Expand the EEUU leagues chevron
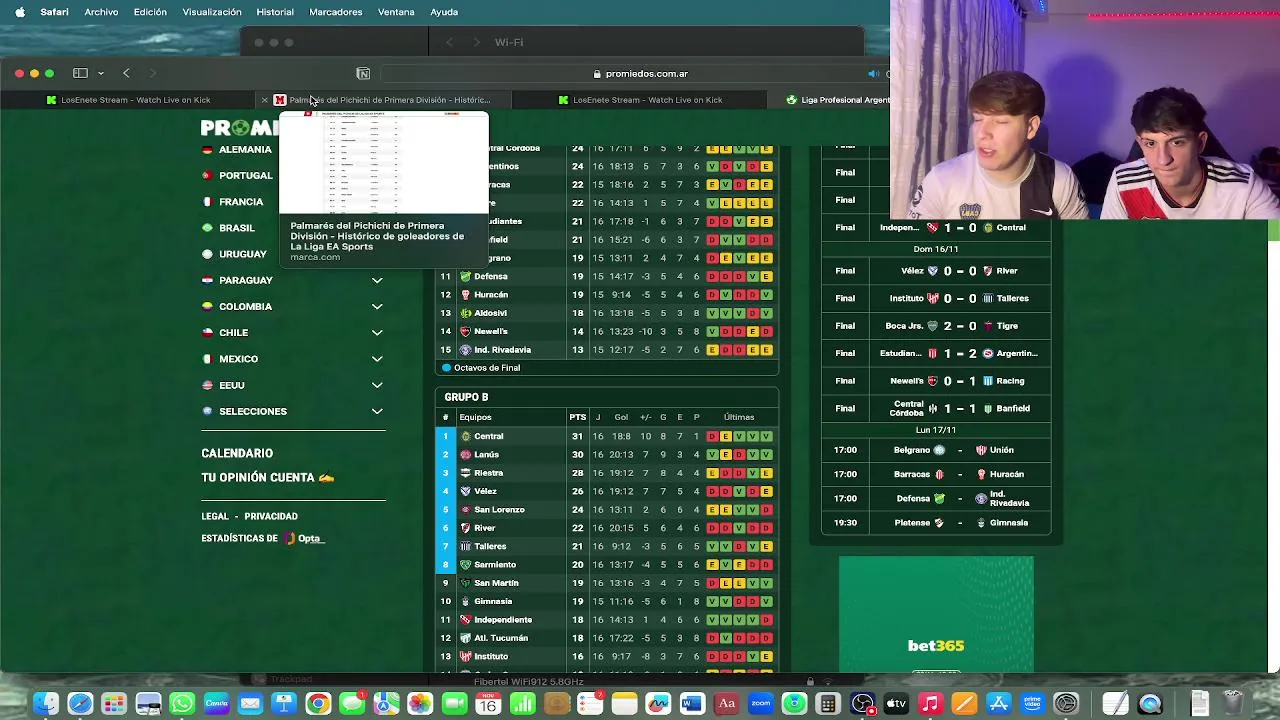1280x720 pixels. (377, 385)
